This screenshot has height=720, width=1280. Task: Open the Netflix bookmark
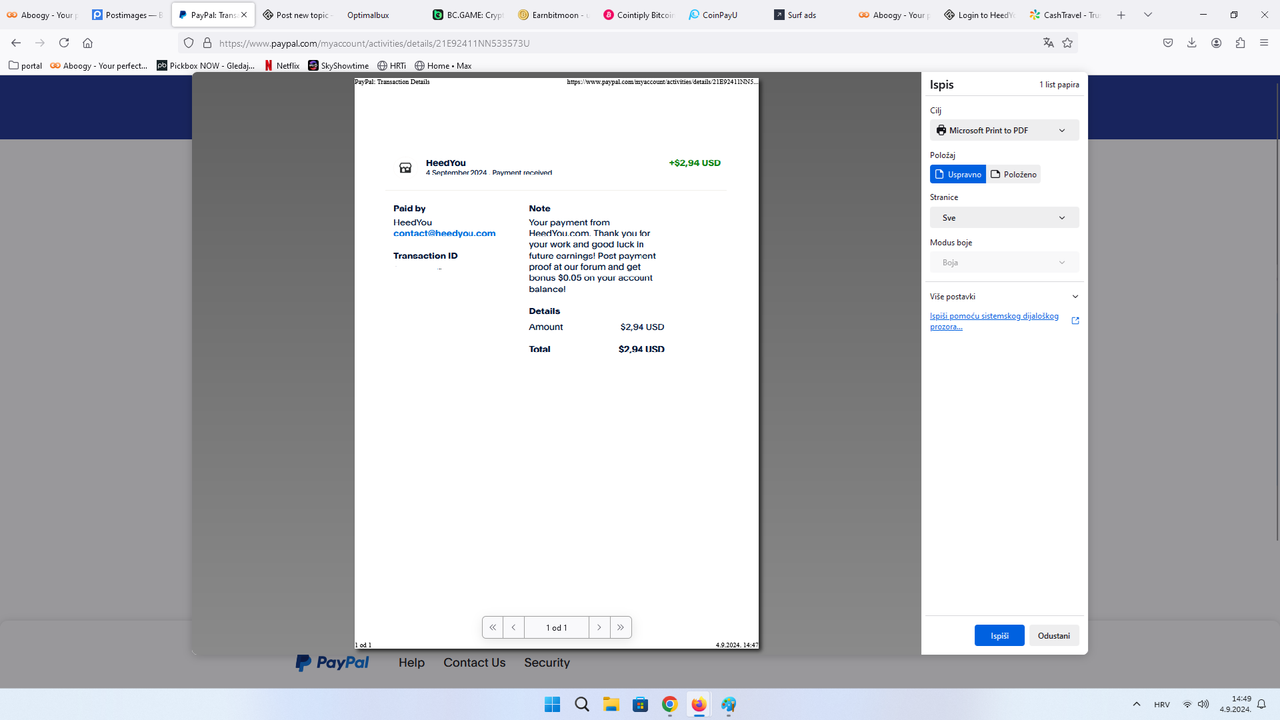281,65
